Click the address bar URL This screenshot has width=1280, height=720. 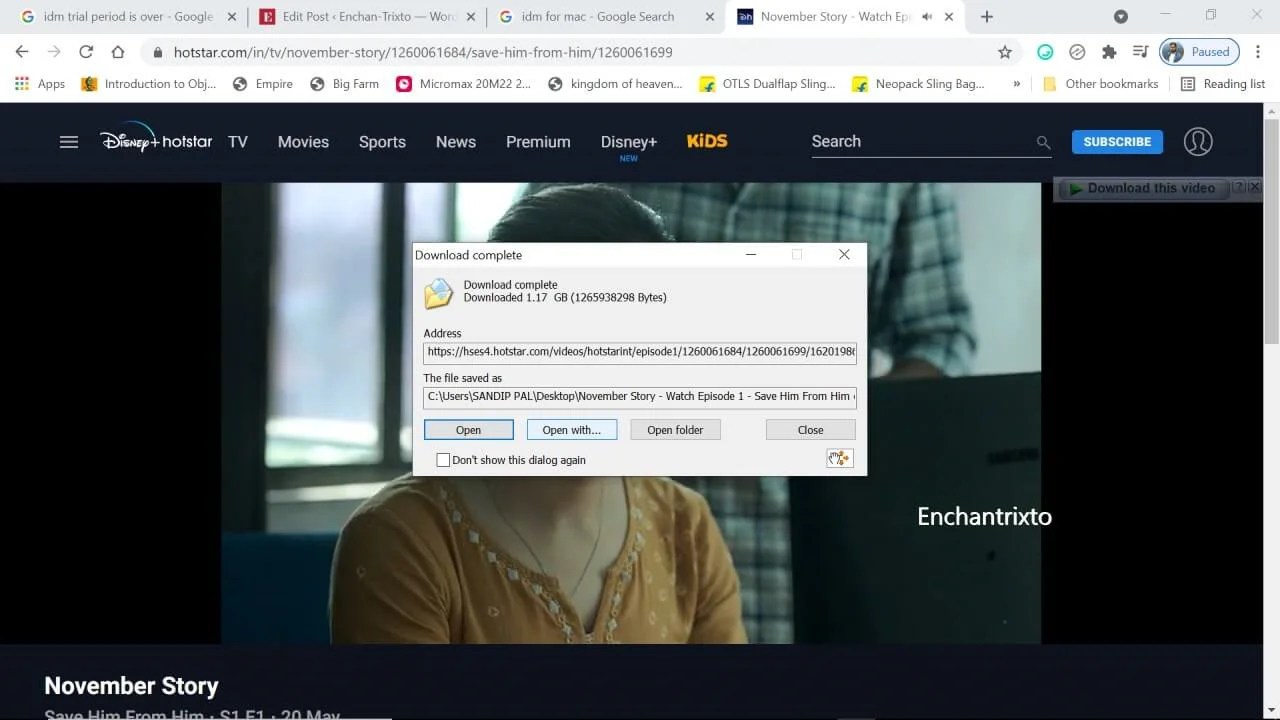pyautogui.click(x=423, y=52)
